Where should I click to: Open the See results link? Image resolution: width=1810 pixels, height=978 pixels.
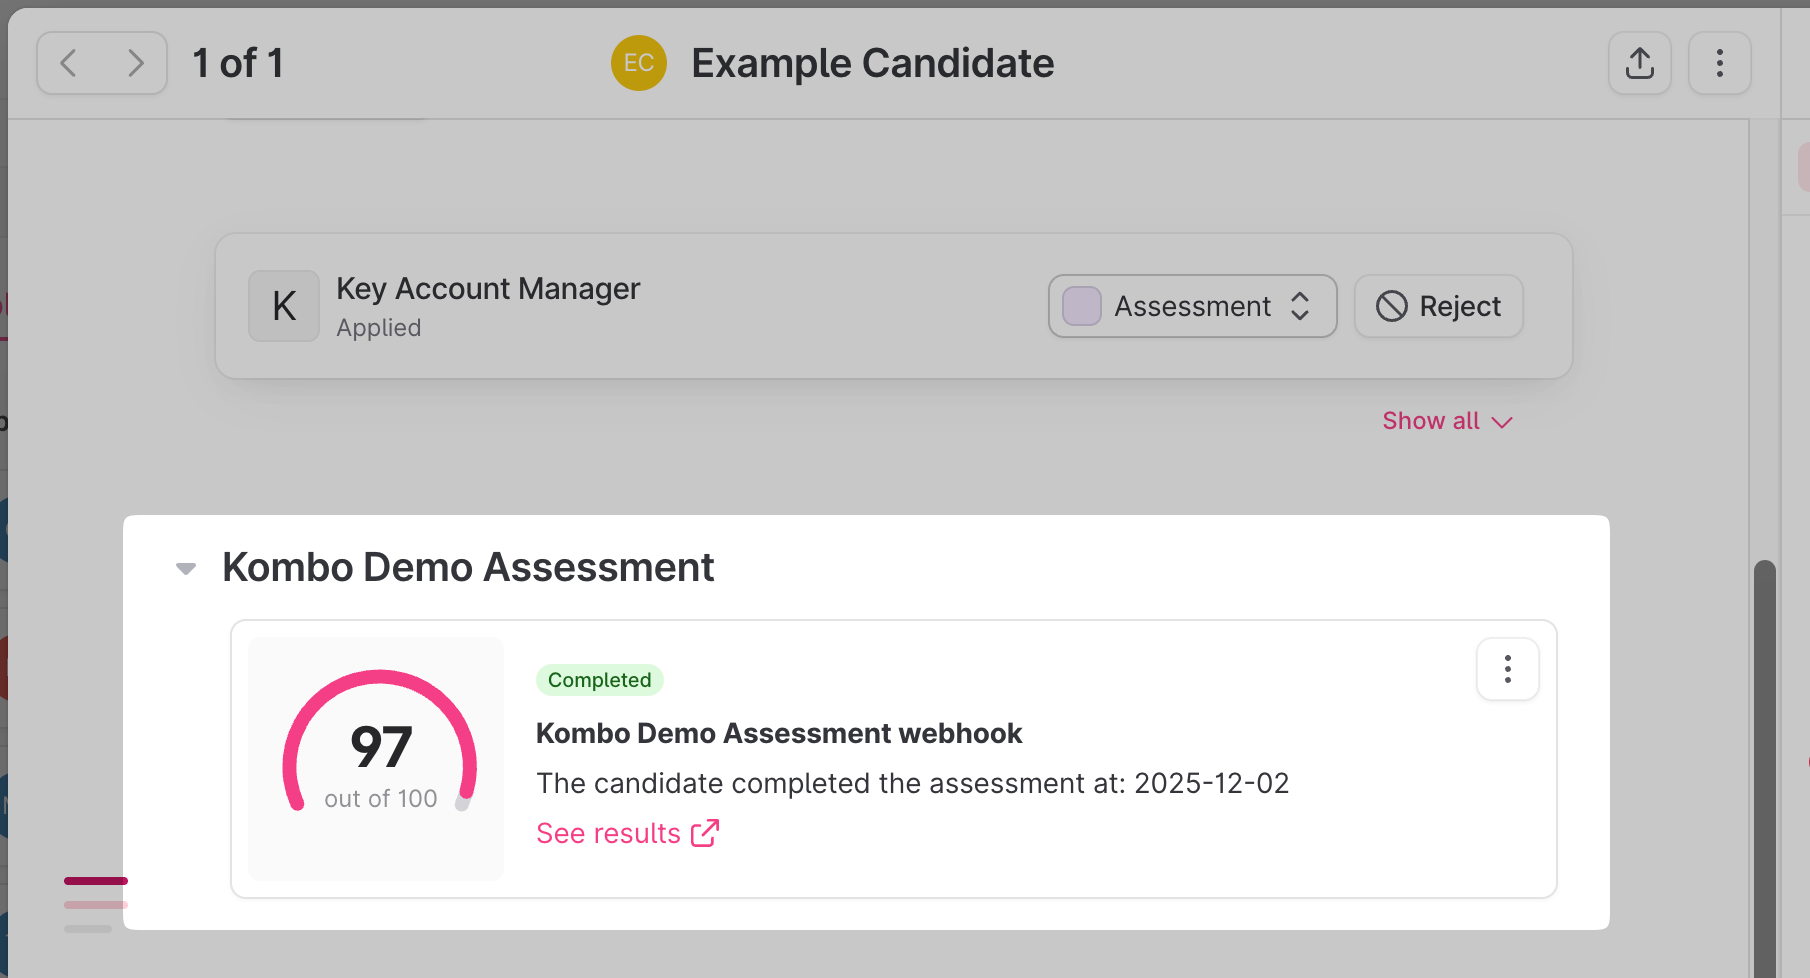click(x=608, y=833)
